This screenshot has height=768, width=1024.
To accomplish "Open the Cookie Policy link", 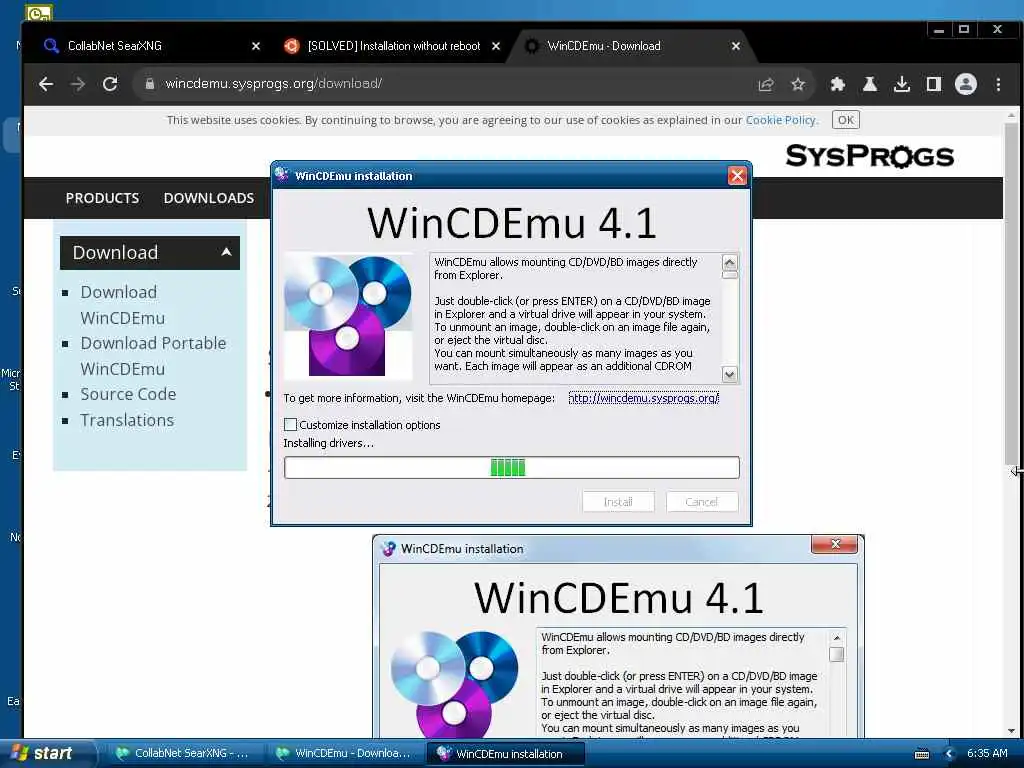I will [780, 120].
